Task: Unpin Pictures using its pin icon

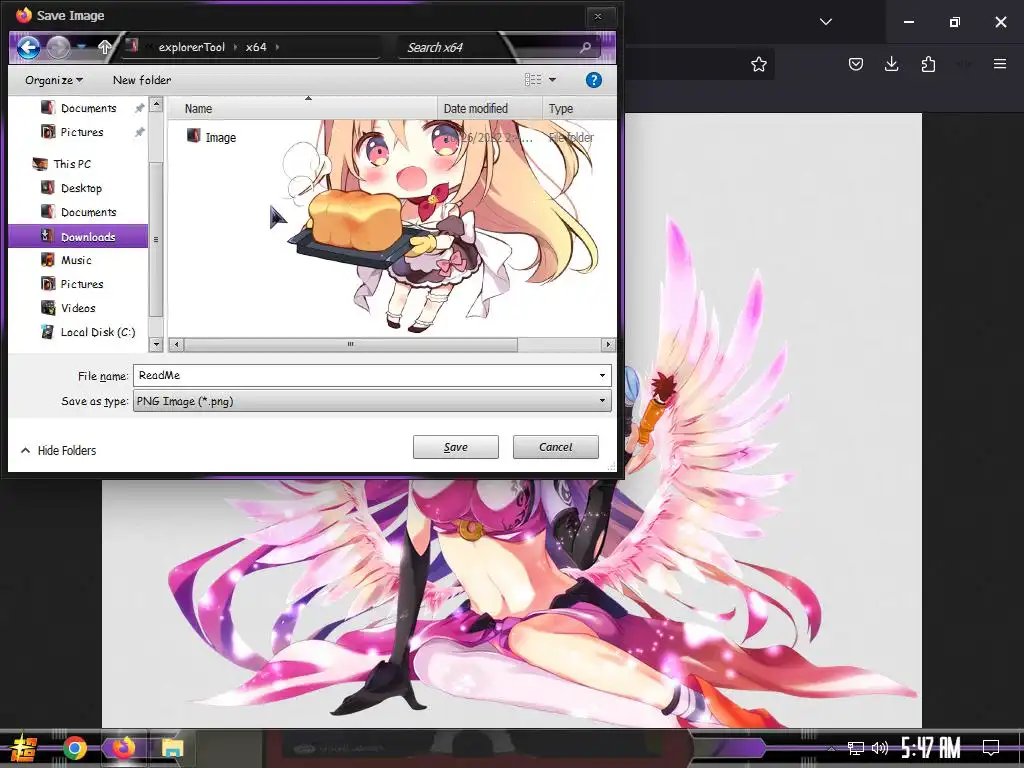Action: point(139,133)
